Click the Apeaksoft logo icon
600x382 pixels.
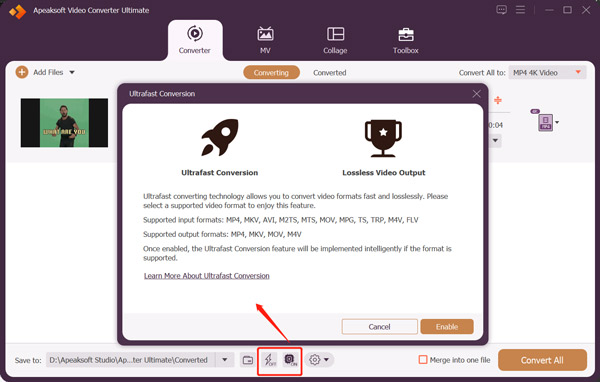coord(18,11)
